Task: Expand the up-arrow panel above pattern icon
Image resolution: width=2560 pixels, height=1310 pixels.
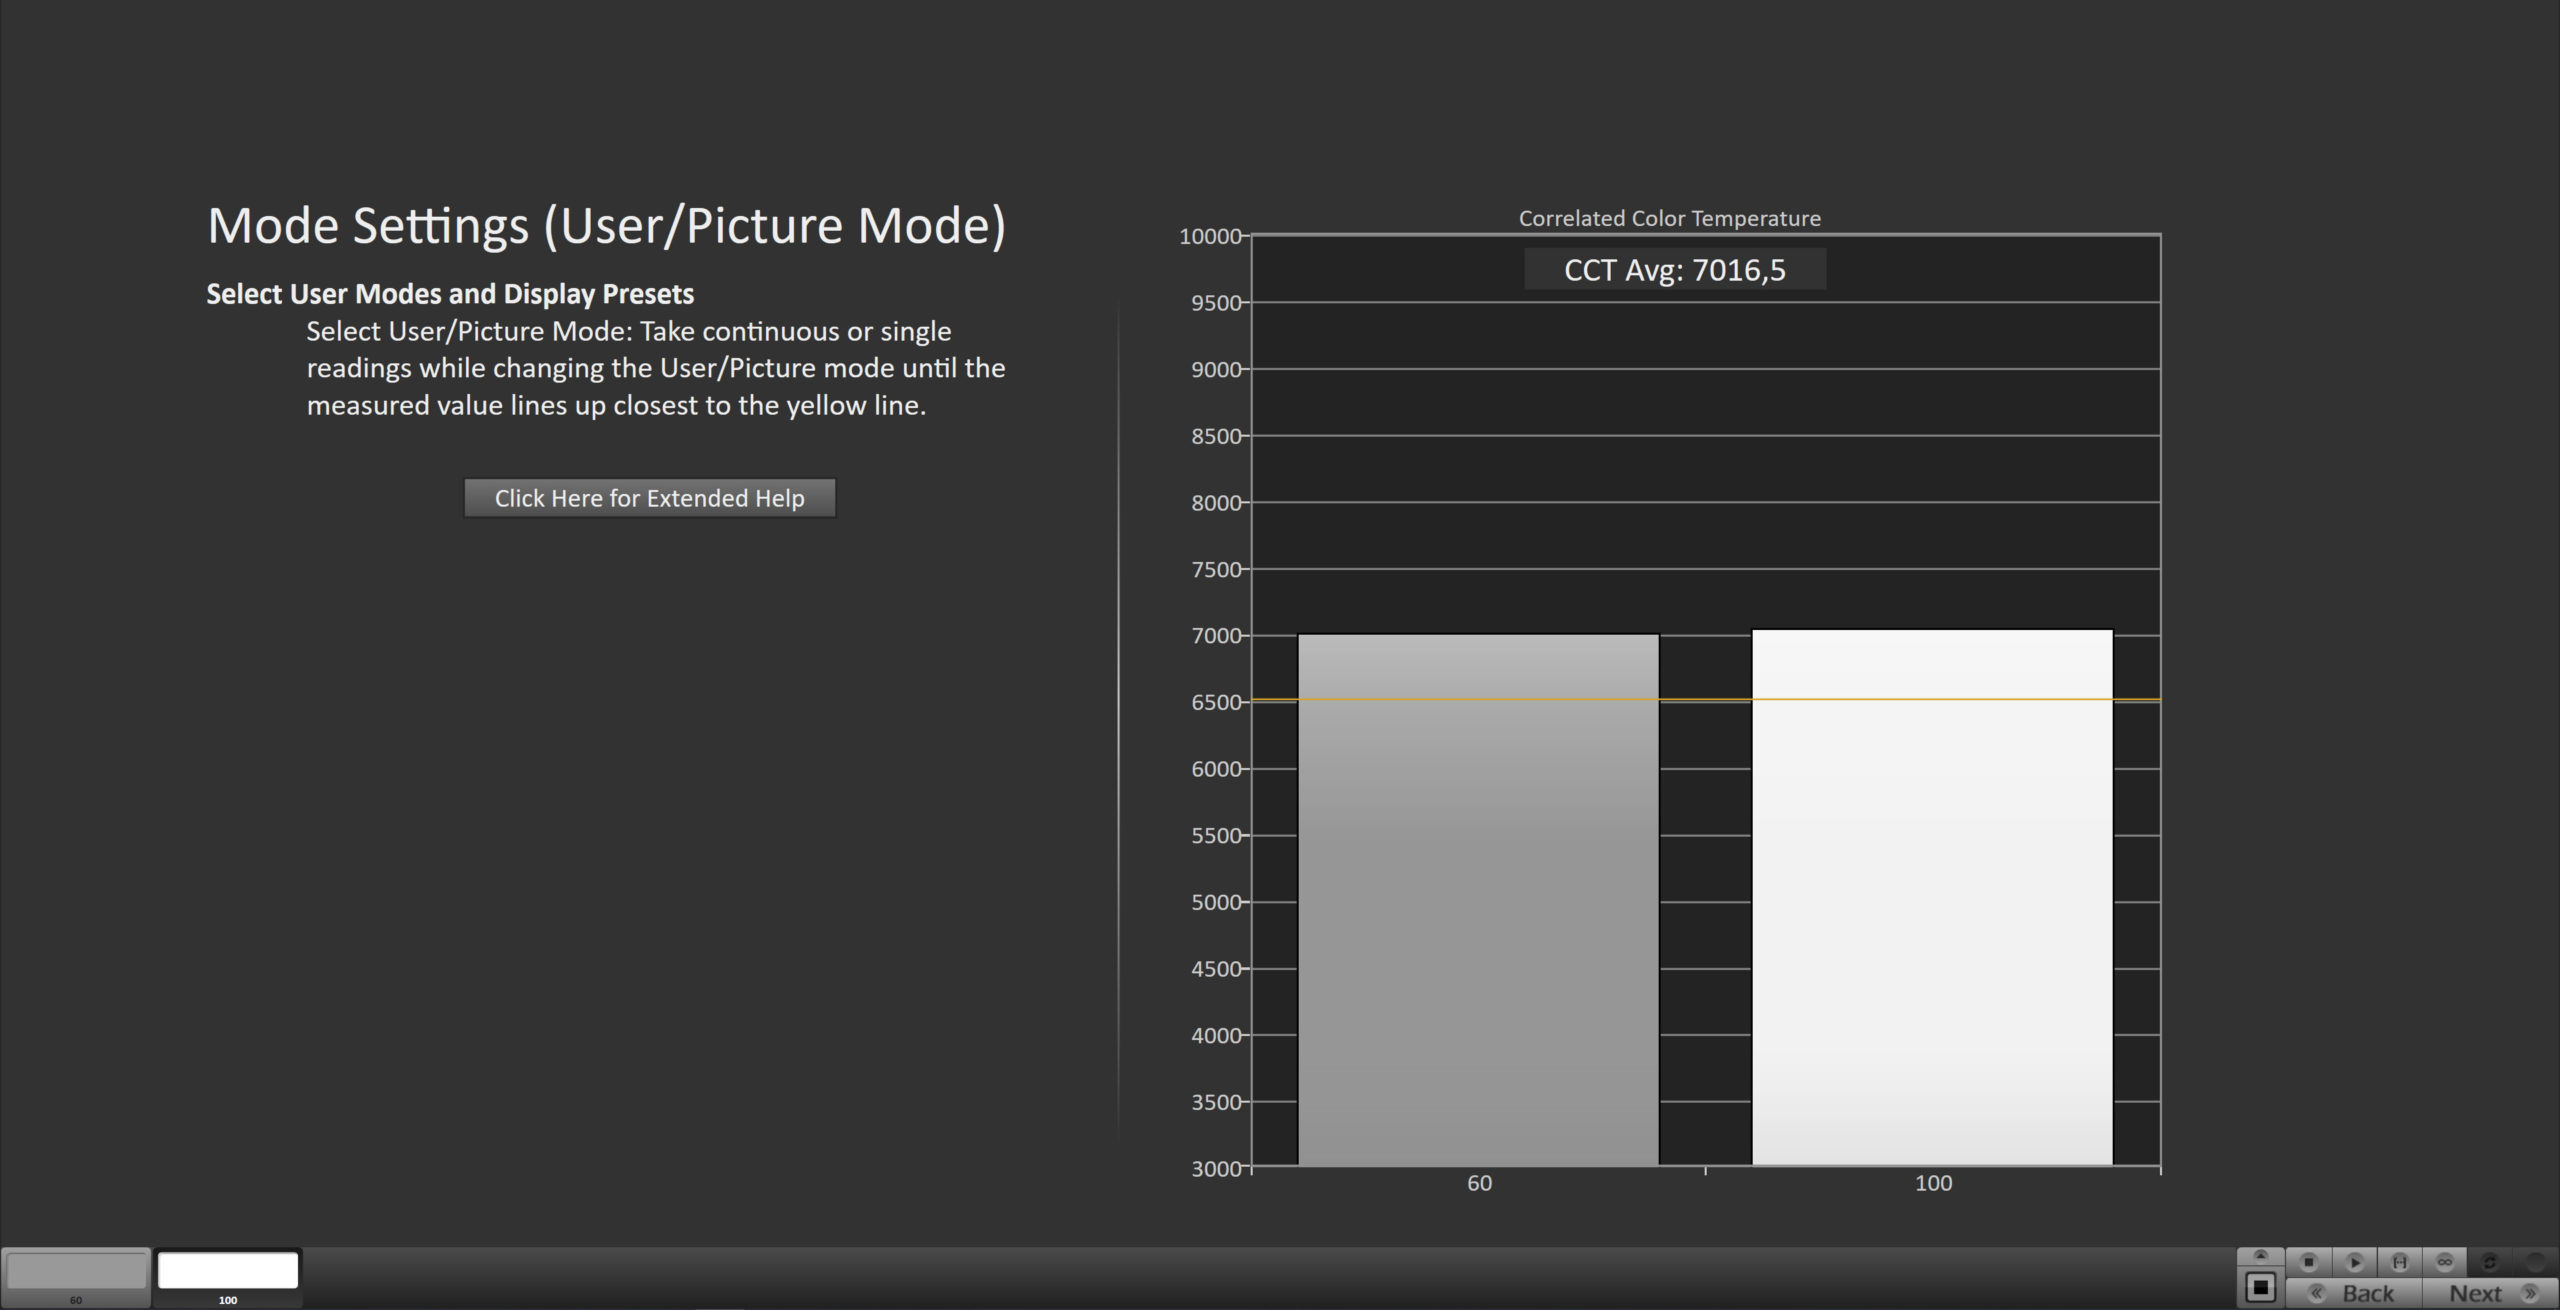Action: pyautogui.click(x=2260, y=1256)
